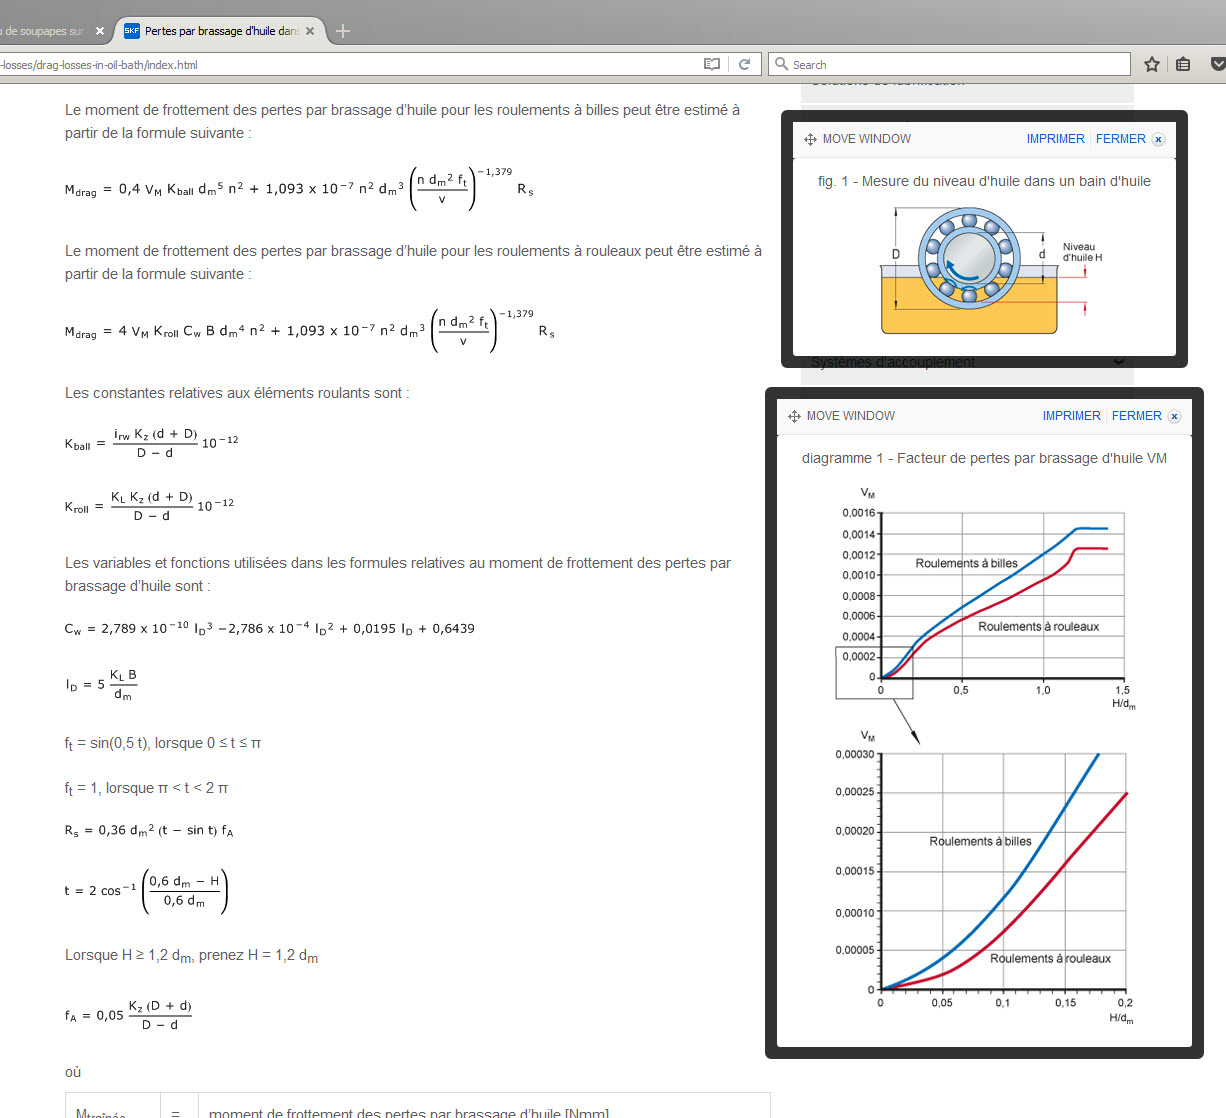Click the Pocket icon in browser toolbar
Screen dimensions: 1226x1118
pyautogui.click(x=1217, y=64)
